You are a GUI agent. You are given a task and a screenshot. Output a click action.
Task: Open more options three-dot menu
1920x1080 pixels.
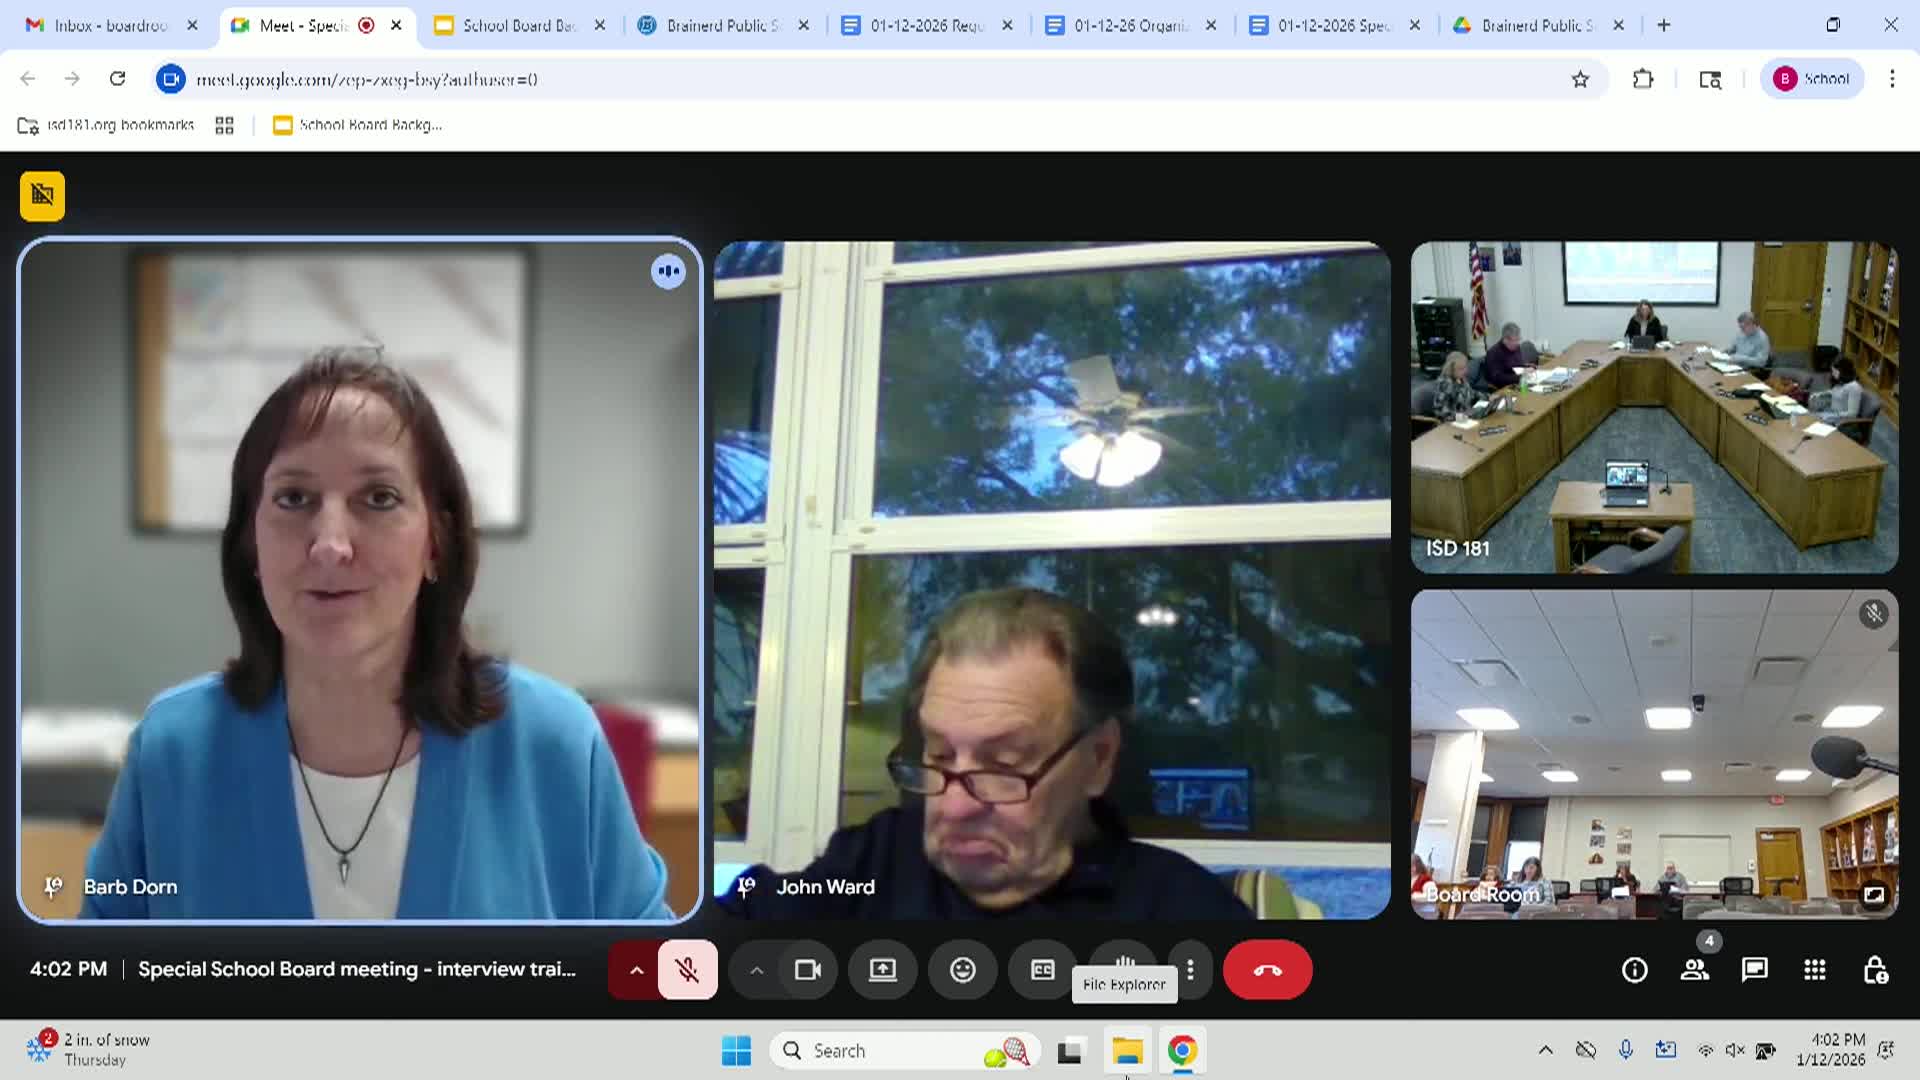click(1190, 970)
